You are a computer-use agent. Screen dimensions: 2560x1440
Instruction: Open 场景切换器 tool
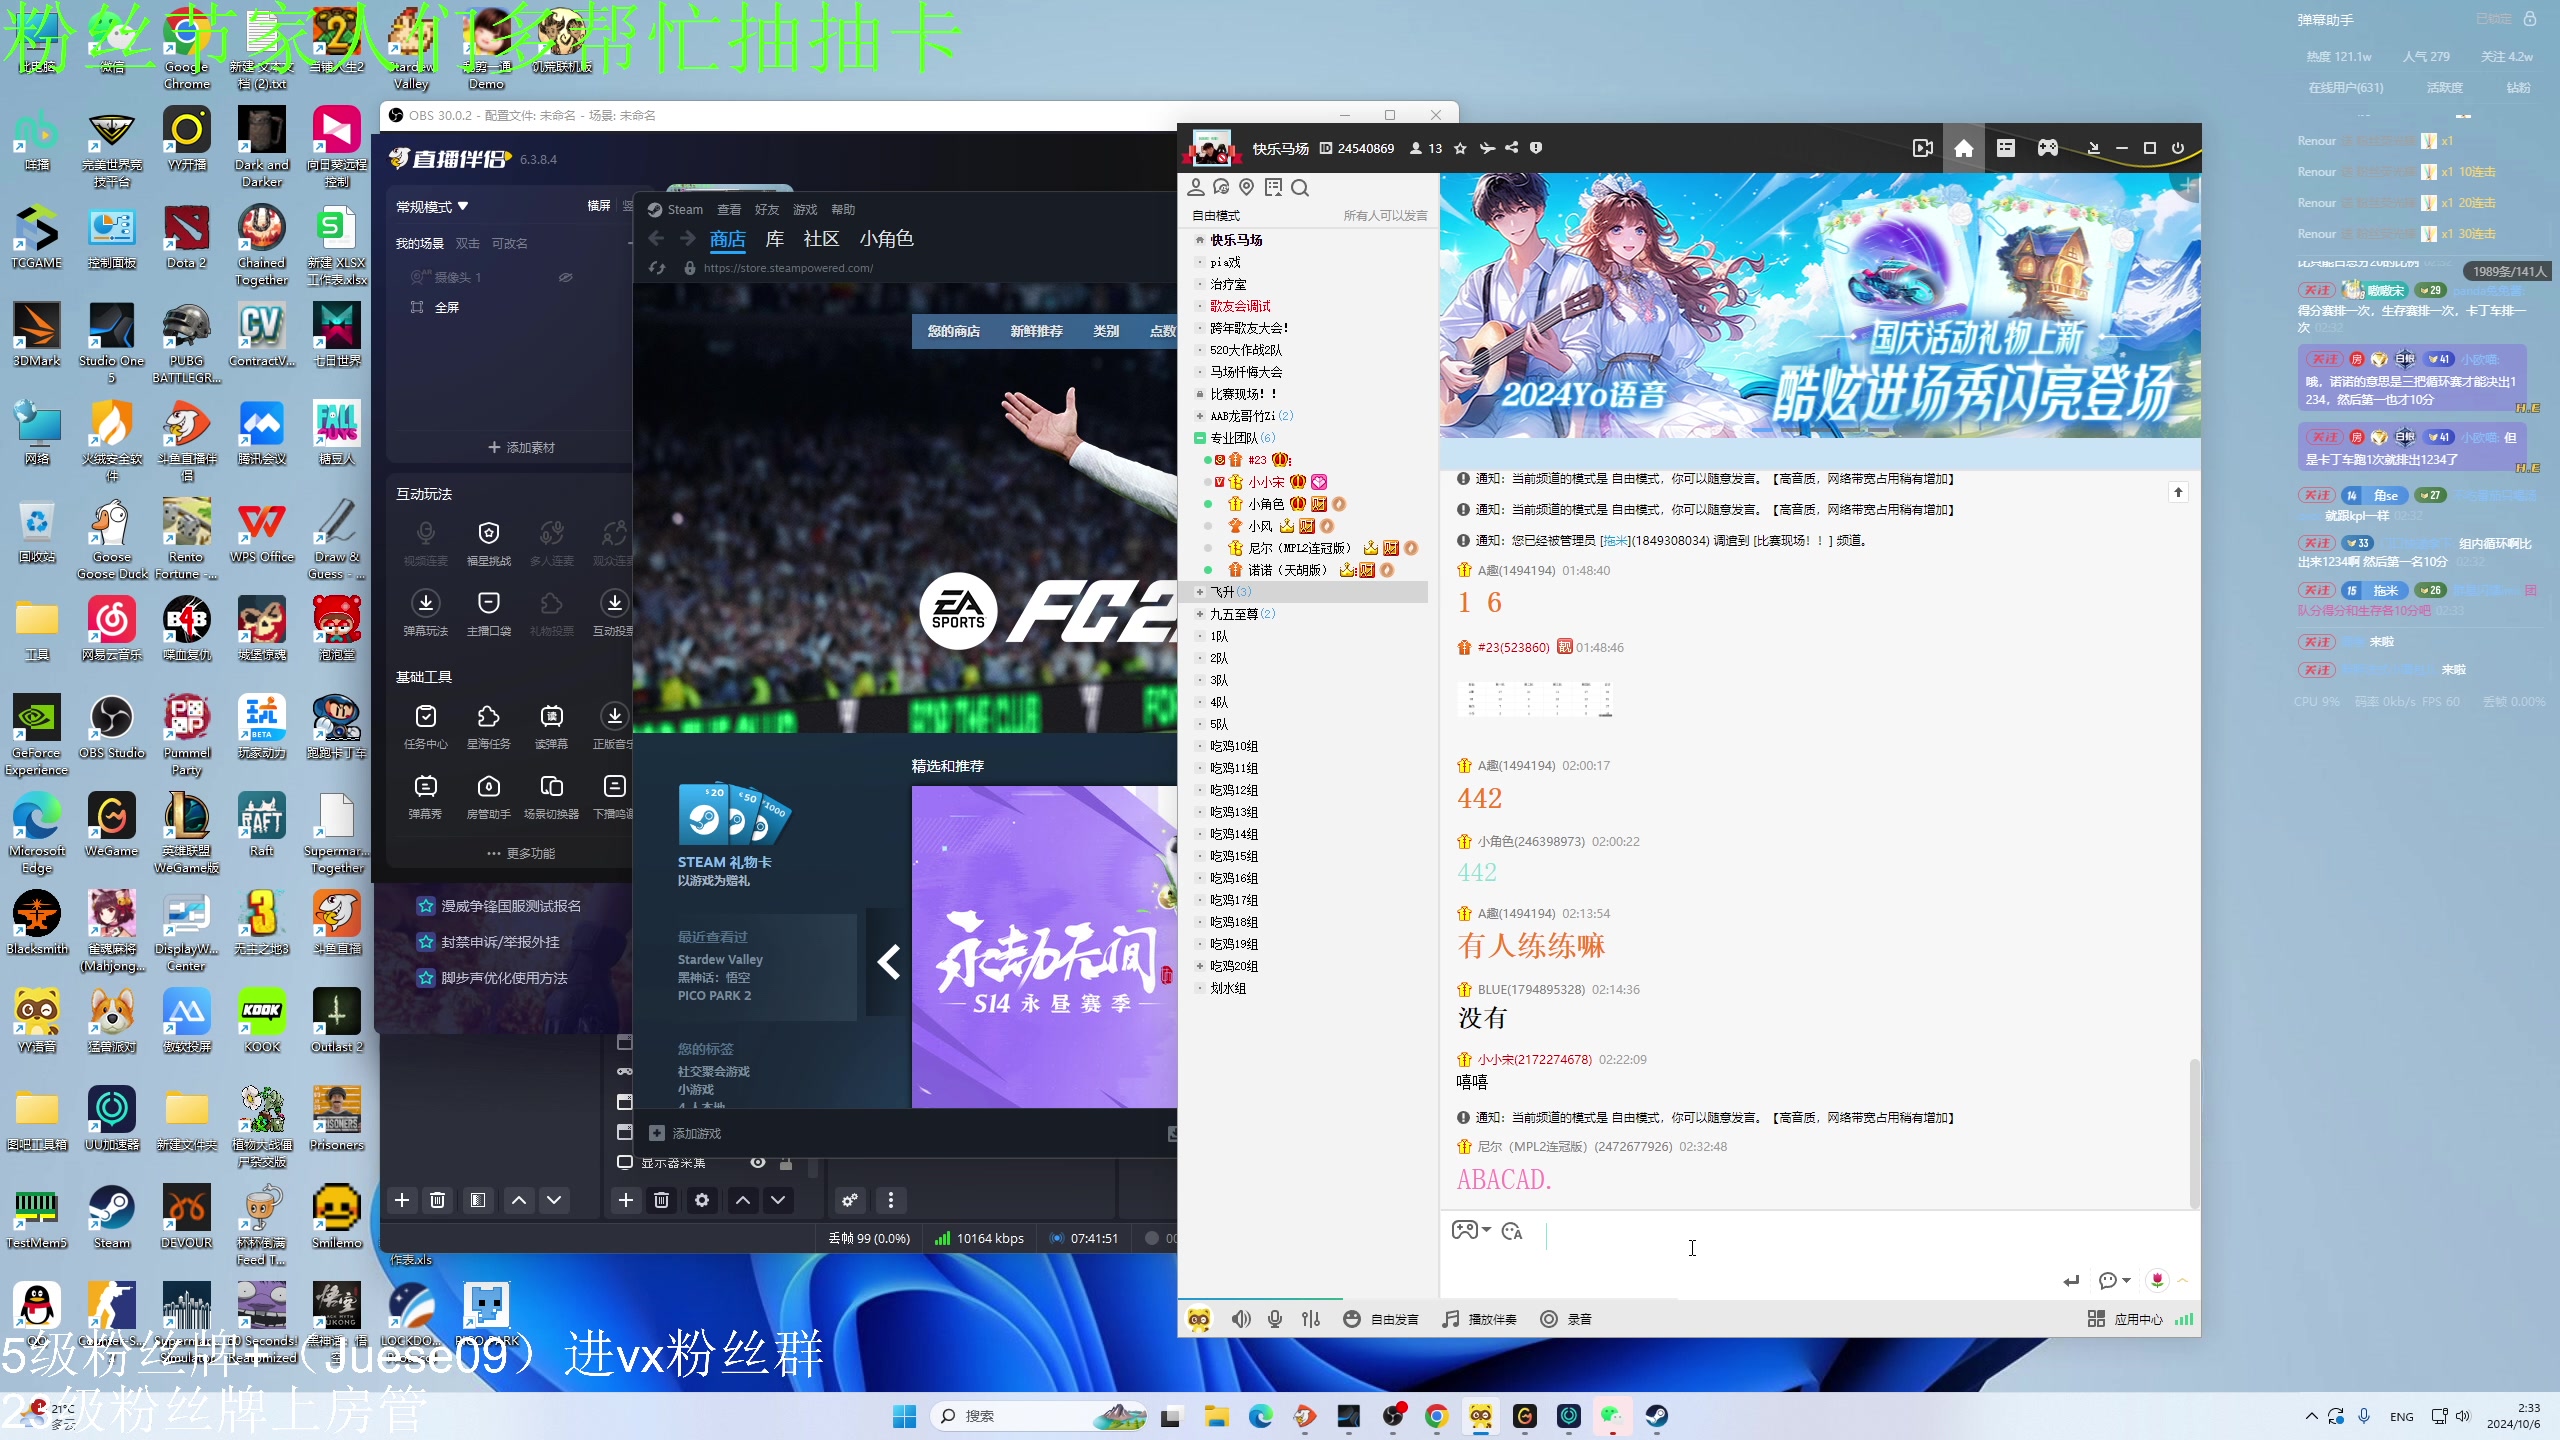551,797
